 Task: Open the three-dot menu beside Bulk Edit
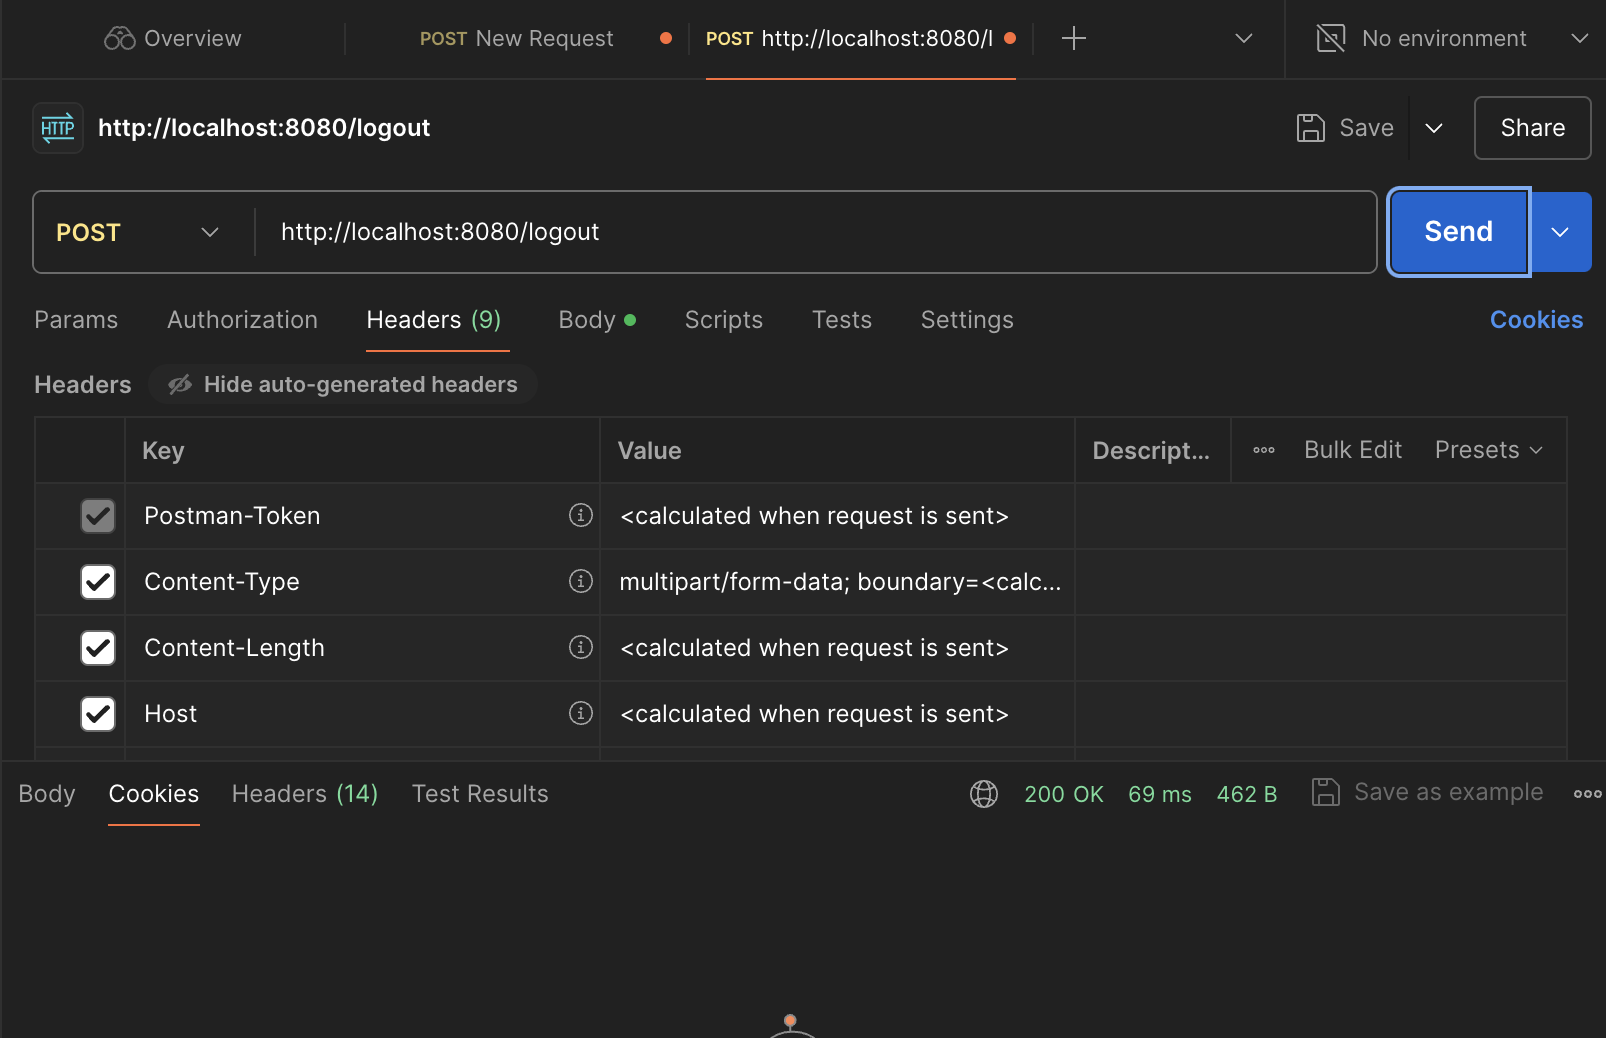(x=1263, y=450)
